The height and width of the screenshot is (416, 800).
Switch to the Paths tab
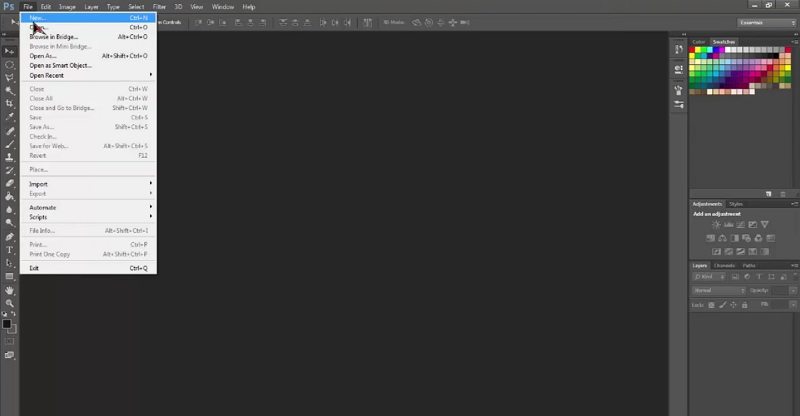749,265
